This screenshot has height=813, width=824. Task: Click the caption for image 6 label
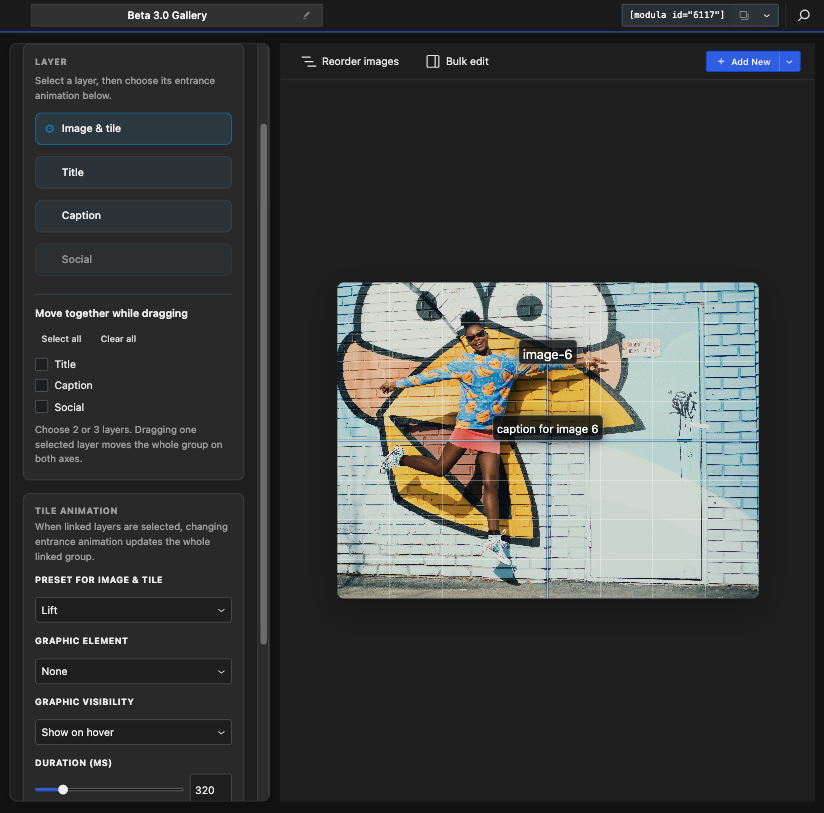click(x=547, y=429)
